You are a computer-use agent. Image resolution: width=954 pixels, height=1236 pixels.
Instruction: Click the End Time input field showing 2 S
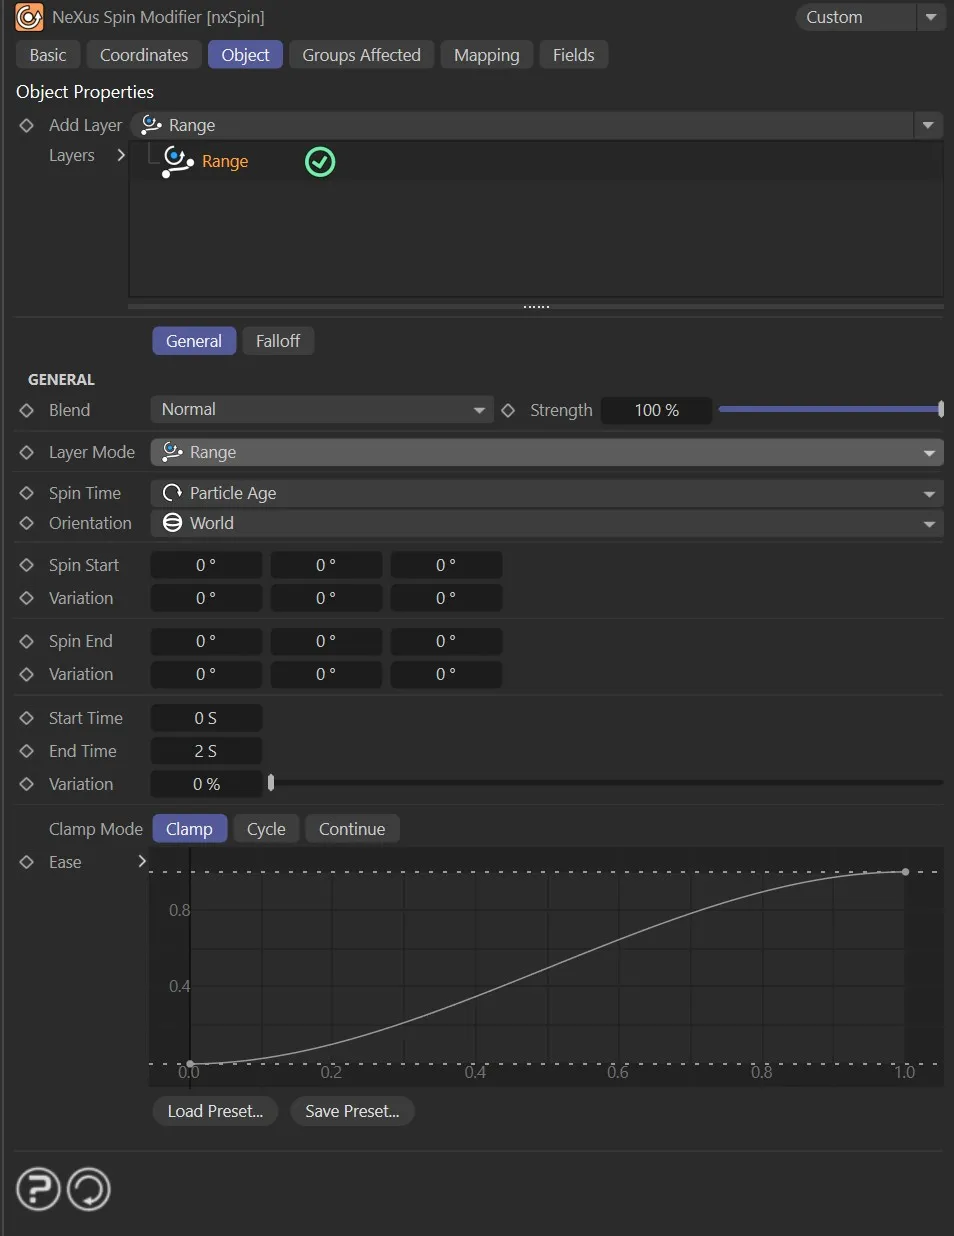(x=206, y=751)
